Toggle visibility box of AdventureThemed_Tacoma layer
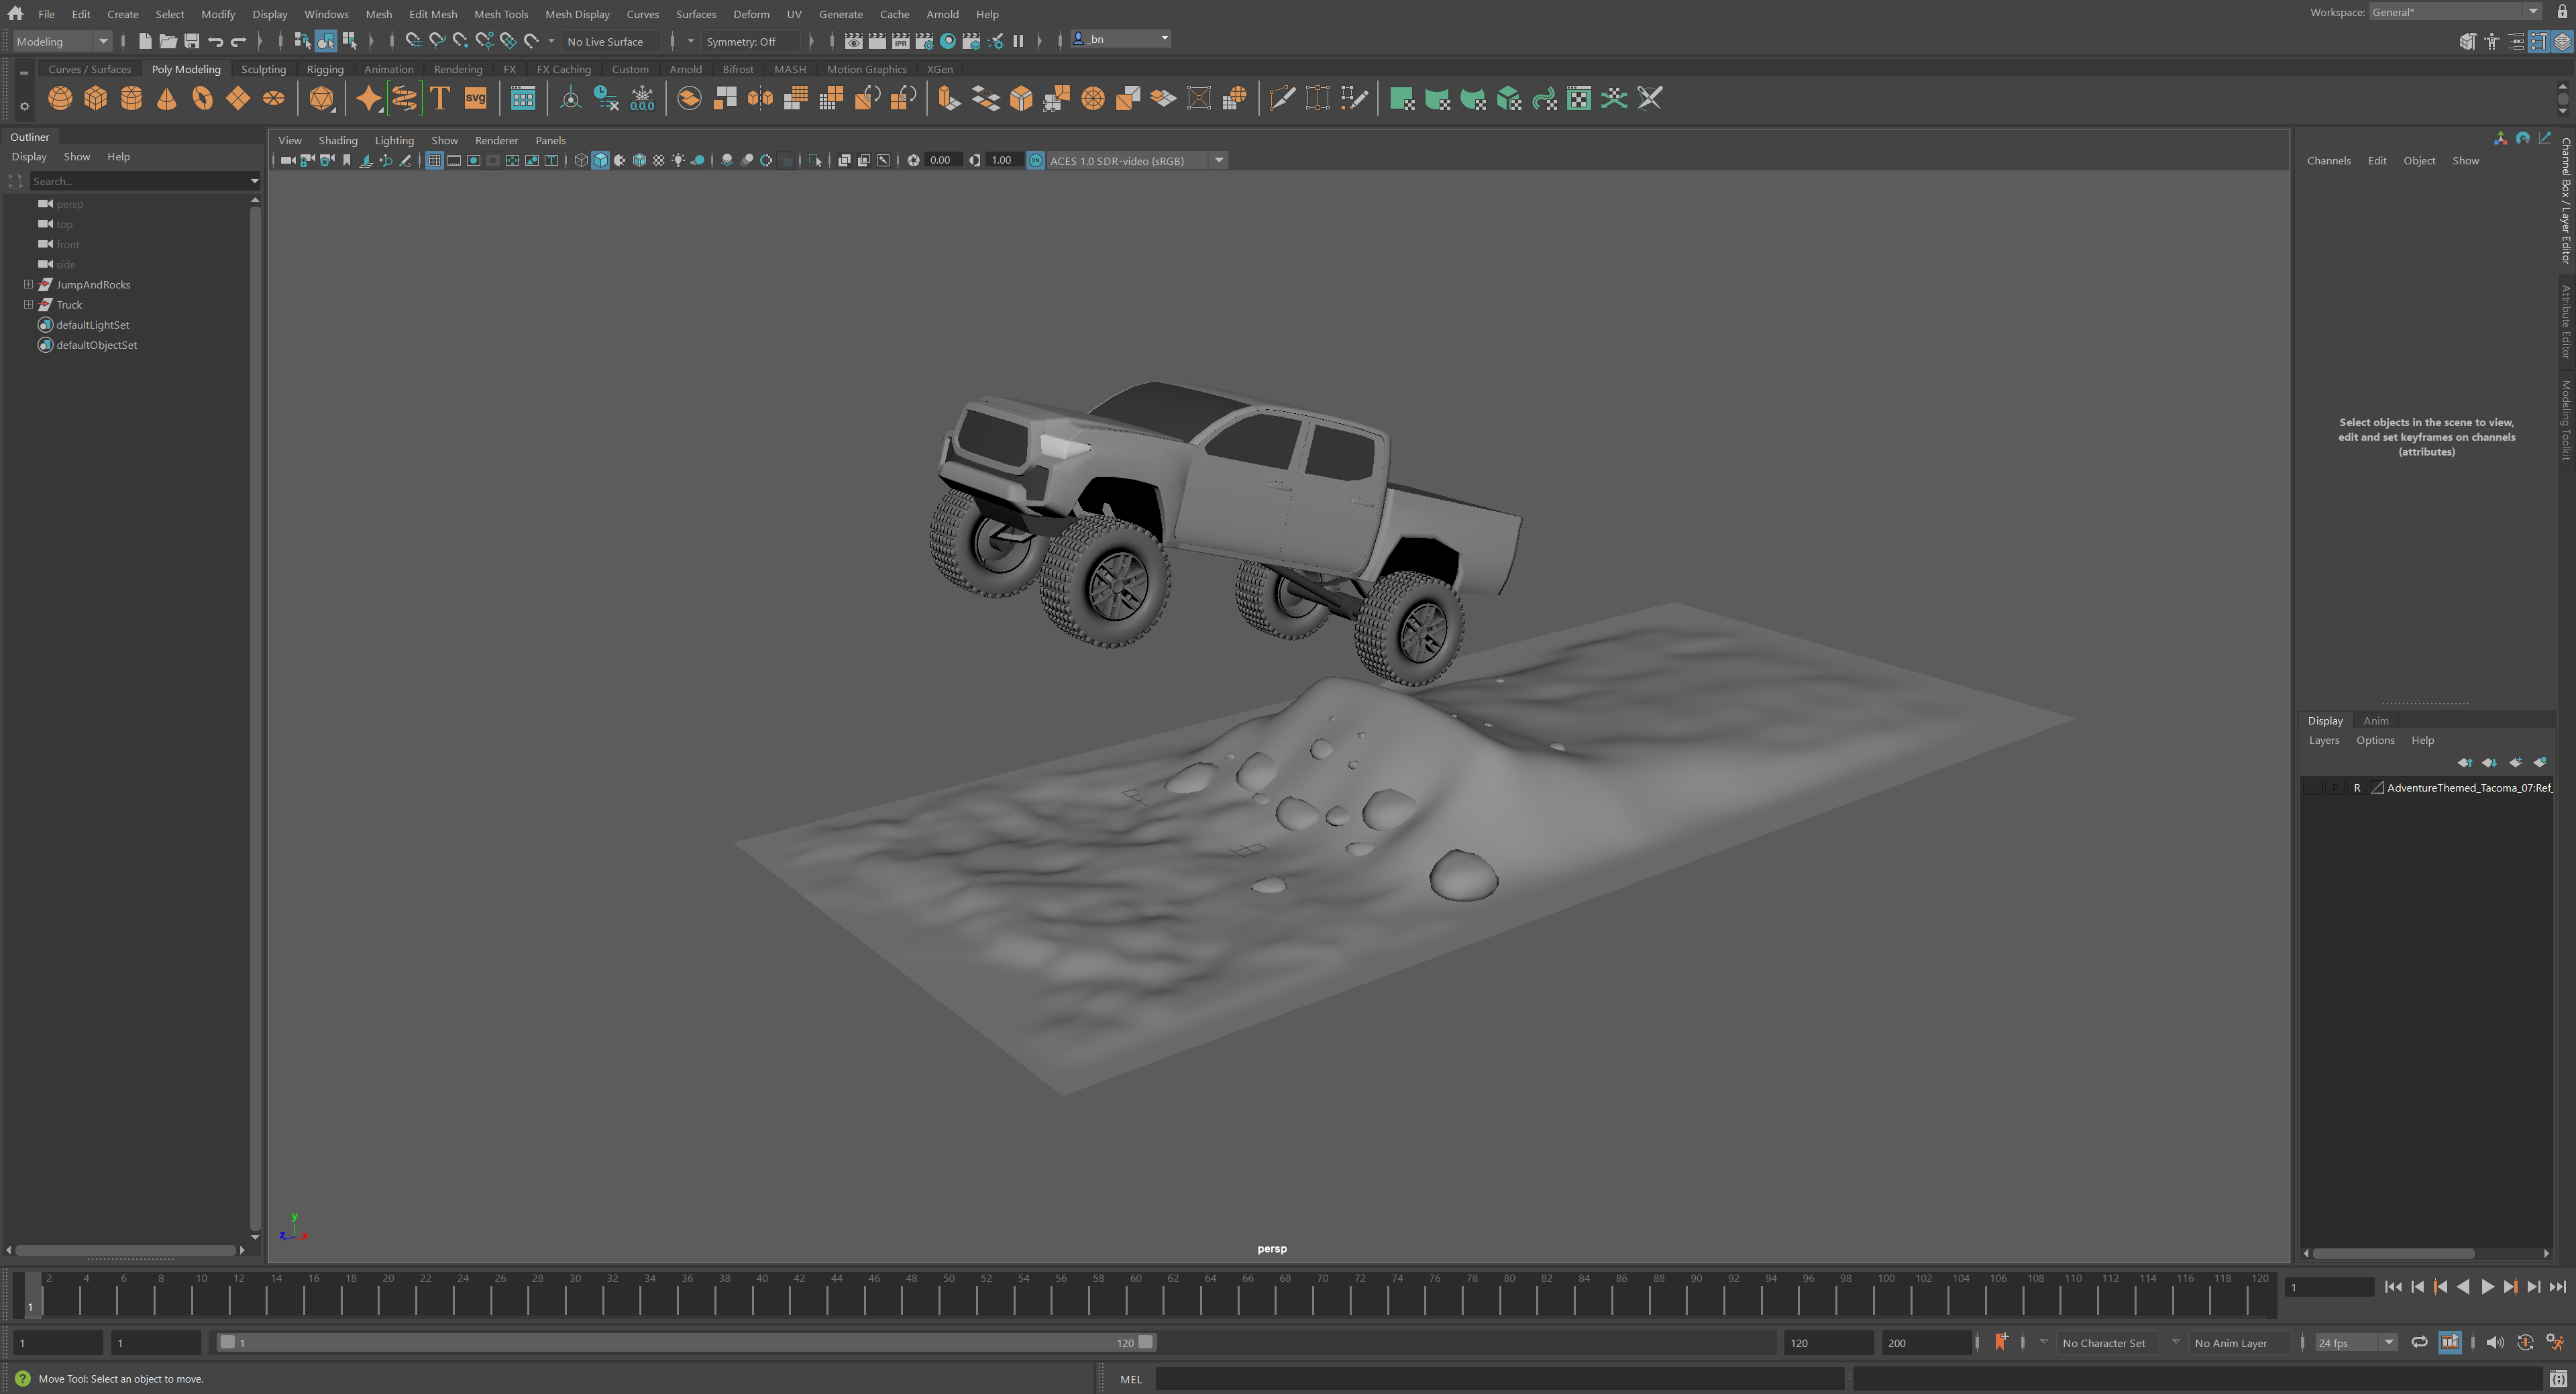The height and width of the screenshot is (1394, 2576). 2312,788
